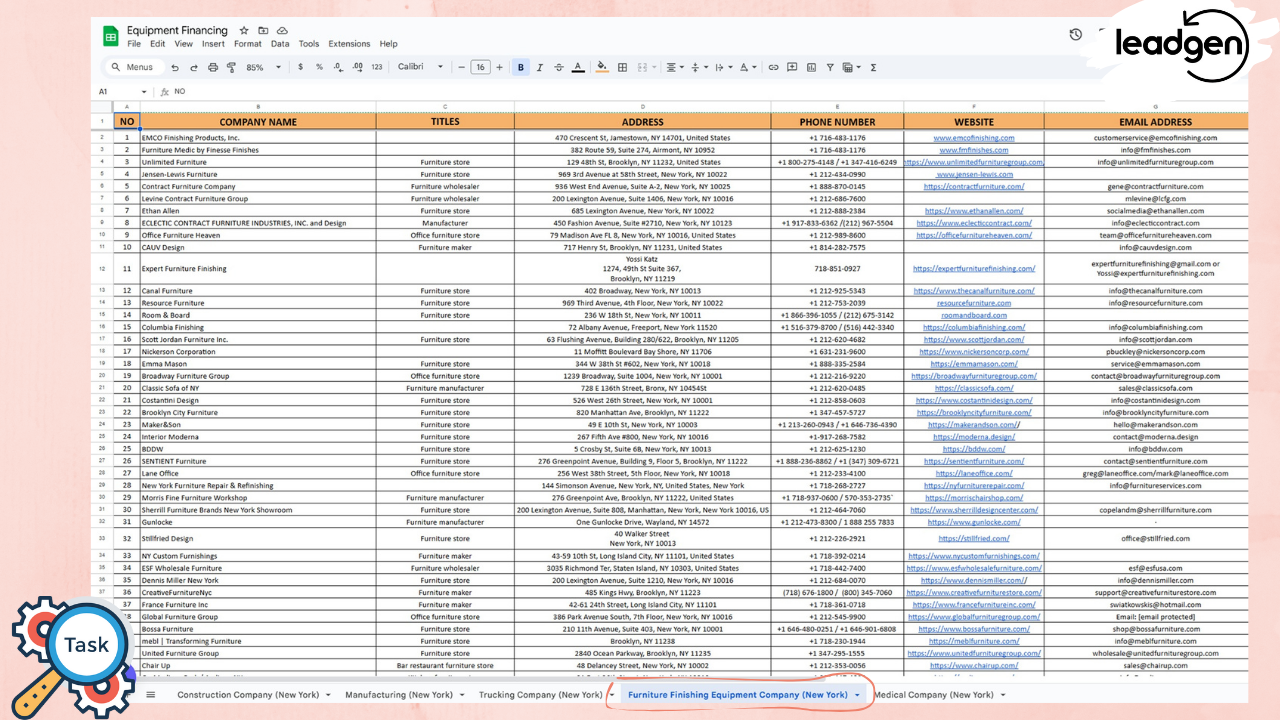This screenshot has height=720, width=1280.
Task: Open the vertical align dropdown
Action: tap(698, 68)
